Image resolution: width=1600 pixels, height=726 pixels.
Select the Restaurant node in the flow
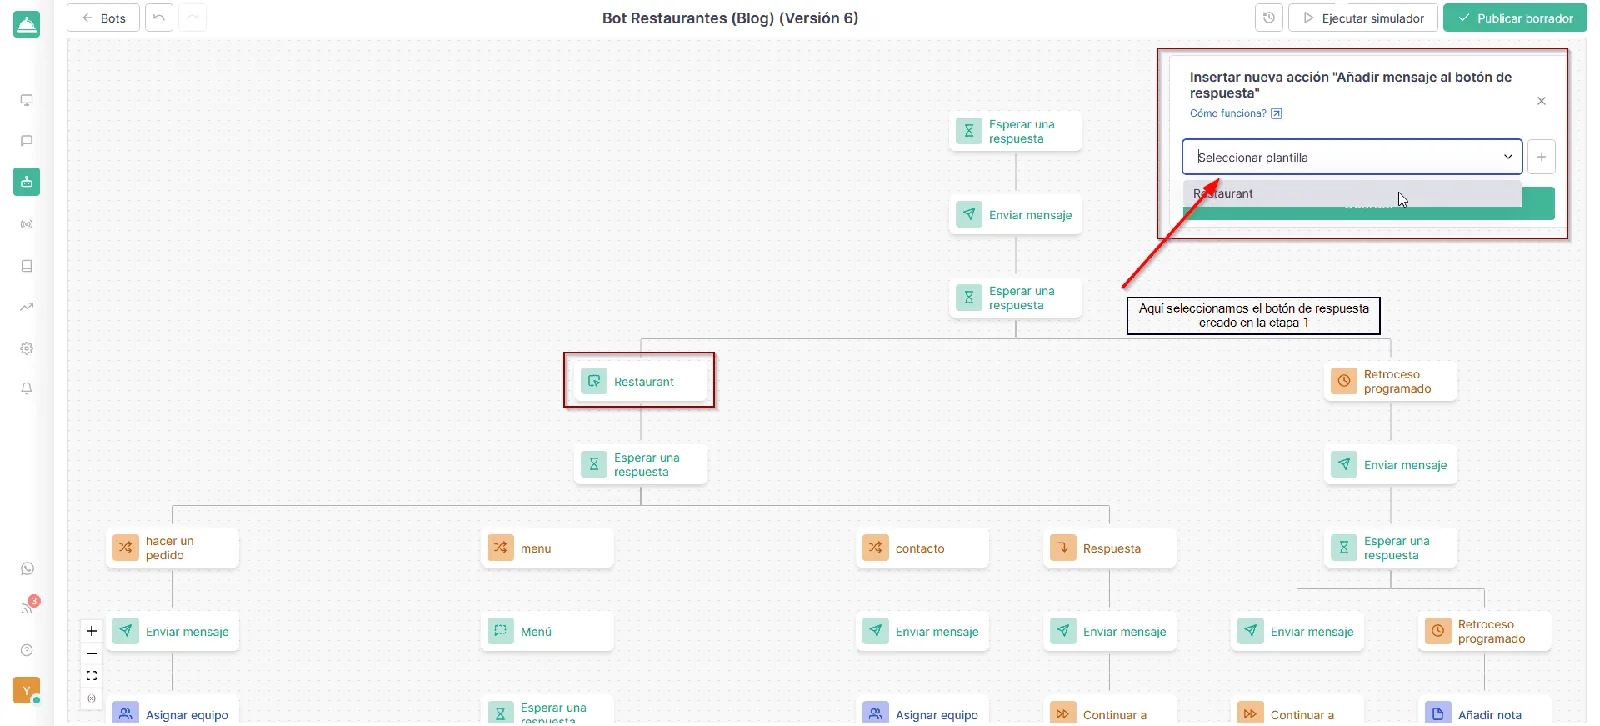click(640, 381)
